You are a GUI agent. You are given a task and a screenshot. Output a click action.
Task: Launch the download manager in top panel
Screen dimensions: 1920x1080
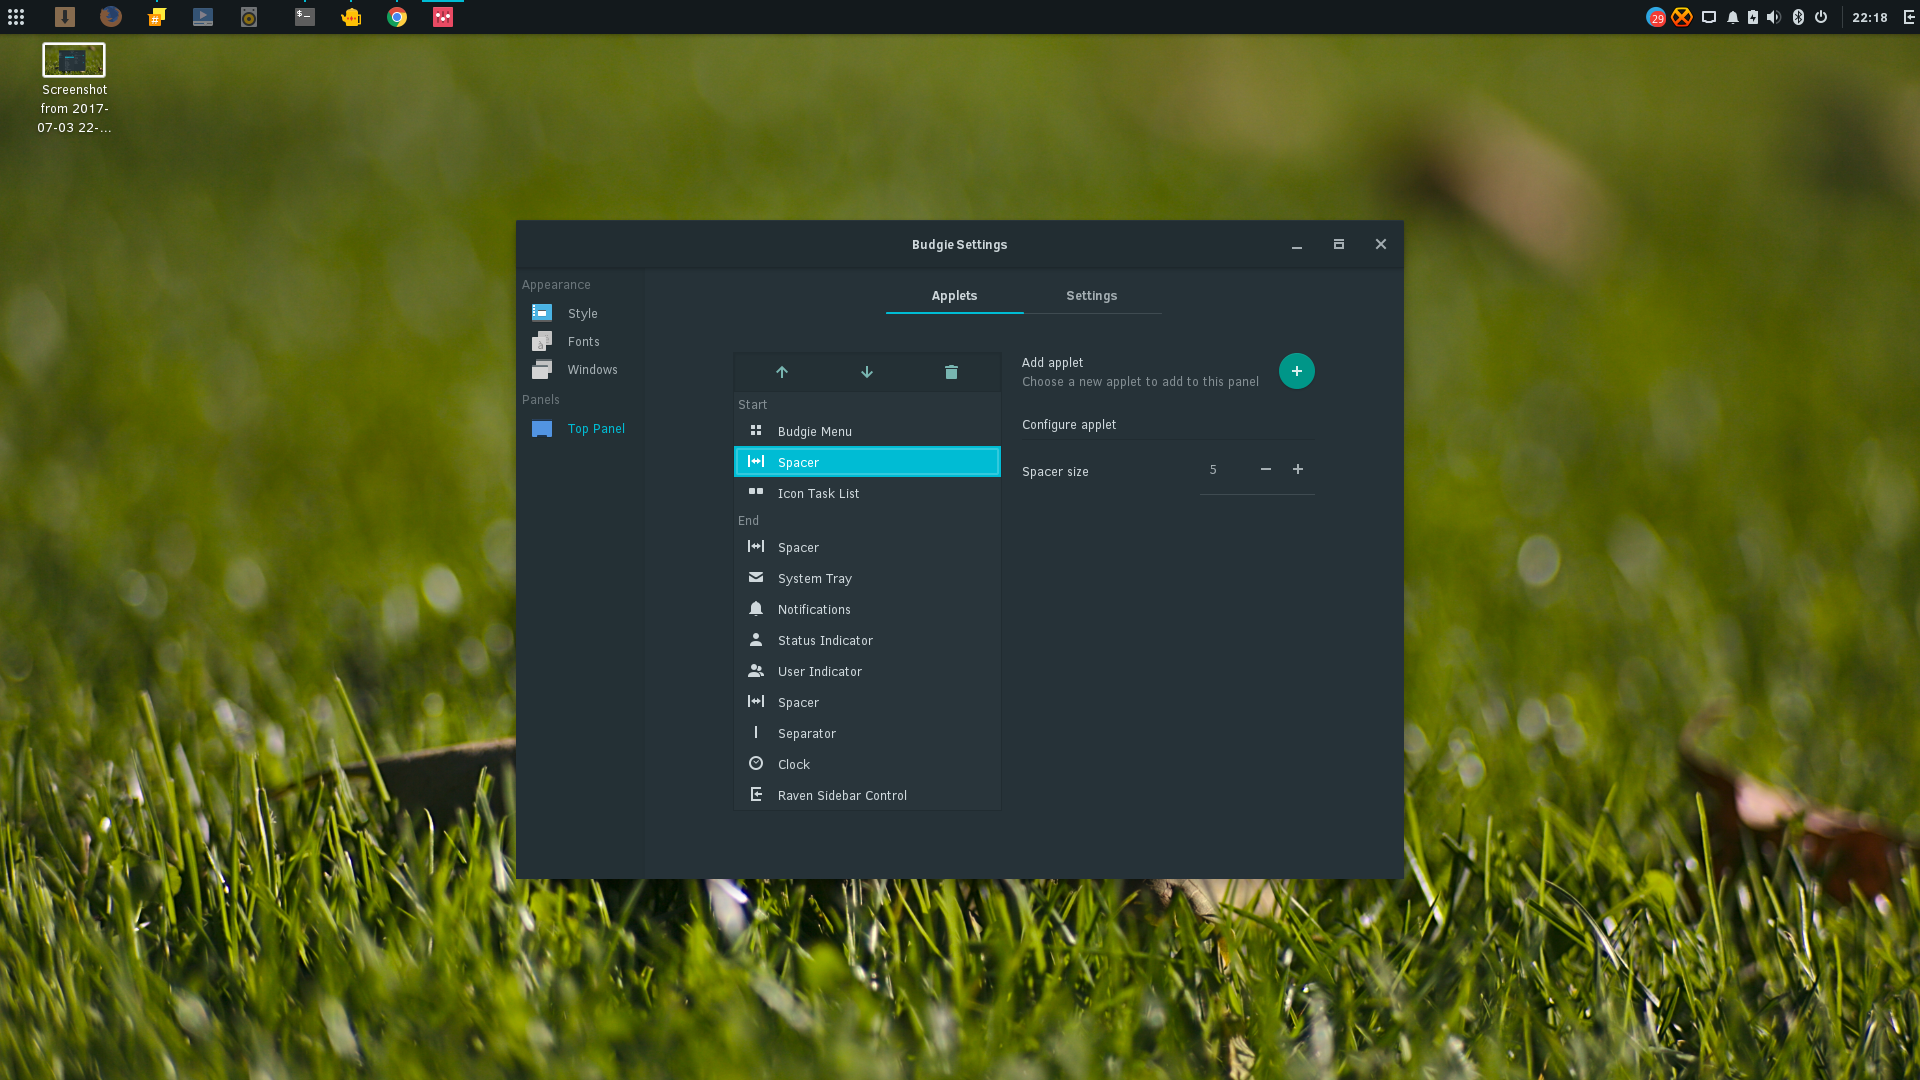coord(65,17)
